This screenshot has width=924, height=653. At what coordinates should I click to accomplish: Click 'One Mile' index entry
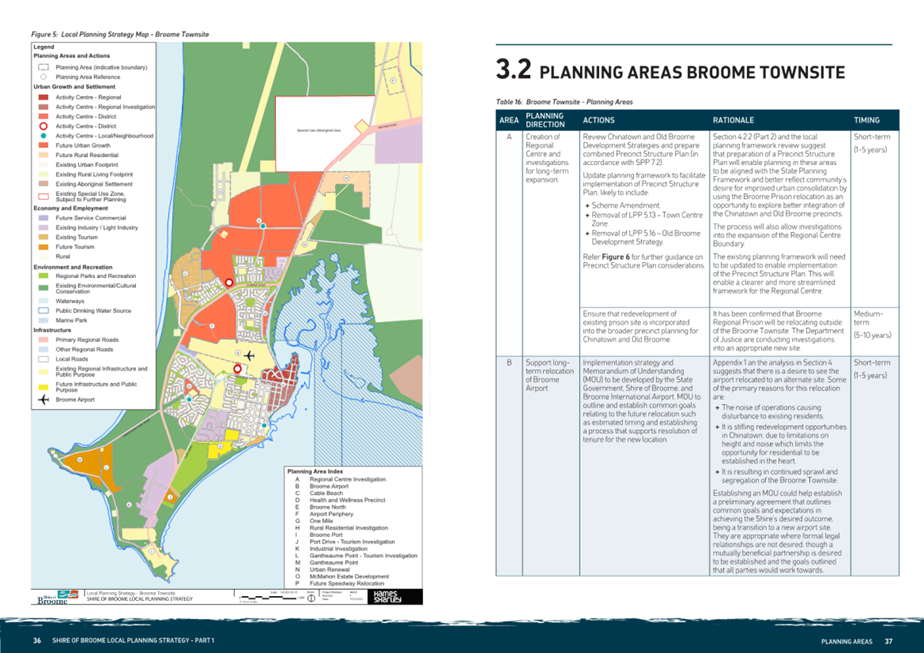click(x=321, y=521)
